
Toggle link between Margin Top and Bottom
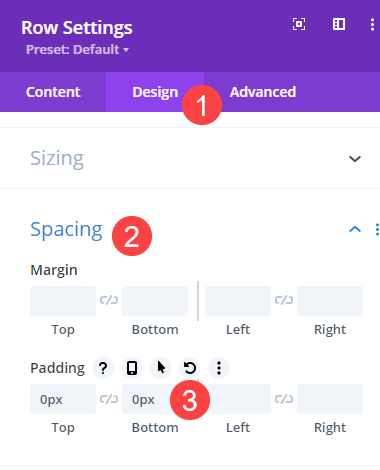point(109,300)
